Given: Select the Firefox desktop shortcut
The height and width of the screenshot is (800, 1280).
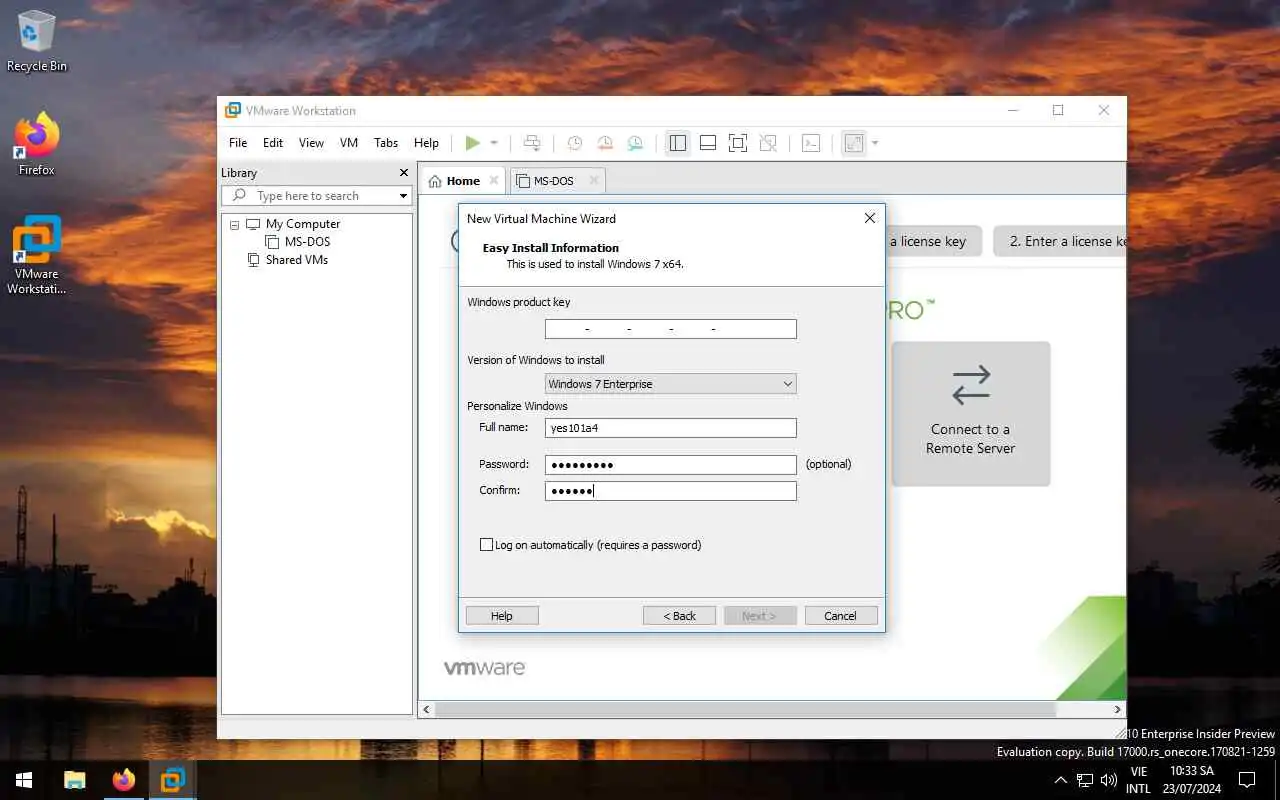Looking at the screenshot, I should click(x=37, y=144).
